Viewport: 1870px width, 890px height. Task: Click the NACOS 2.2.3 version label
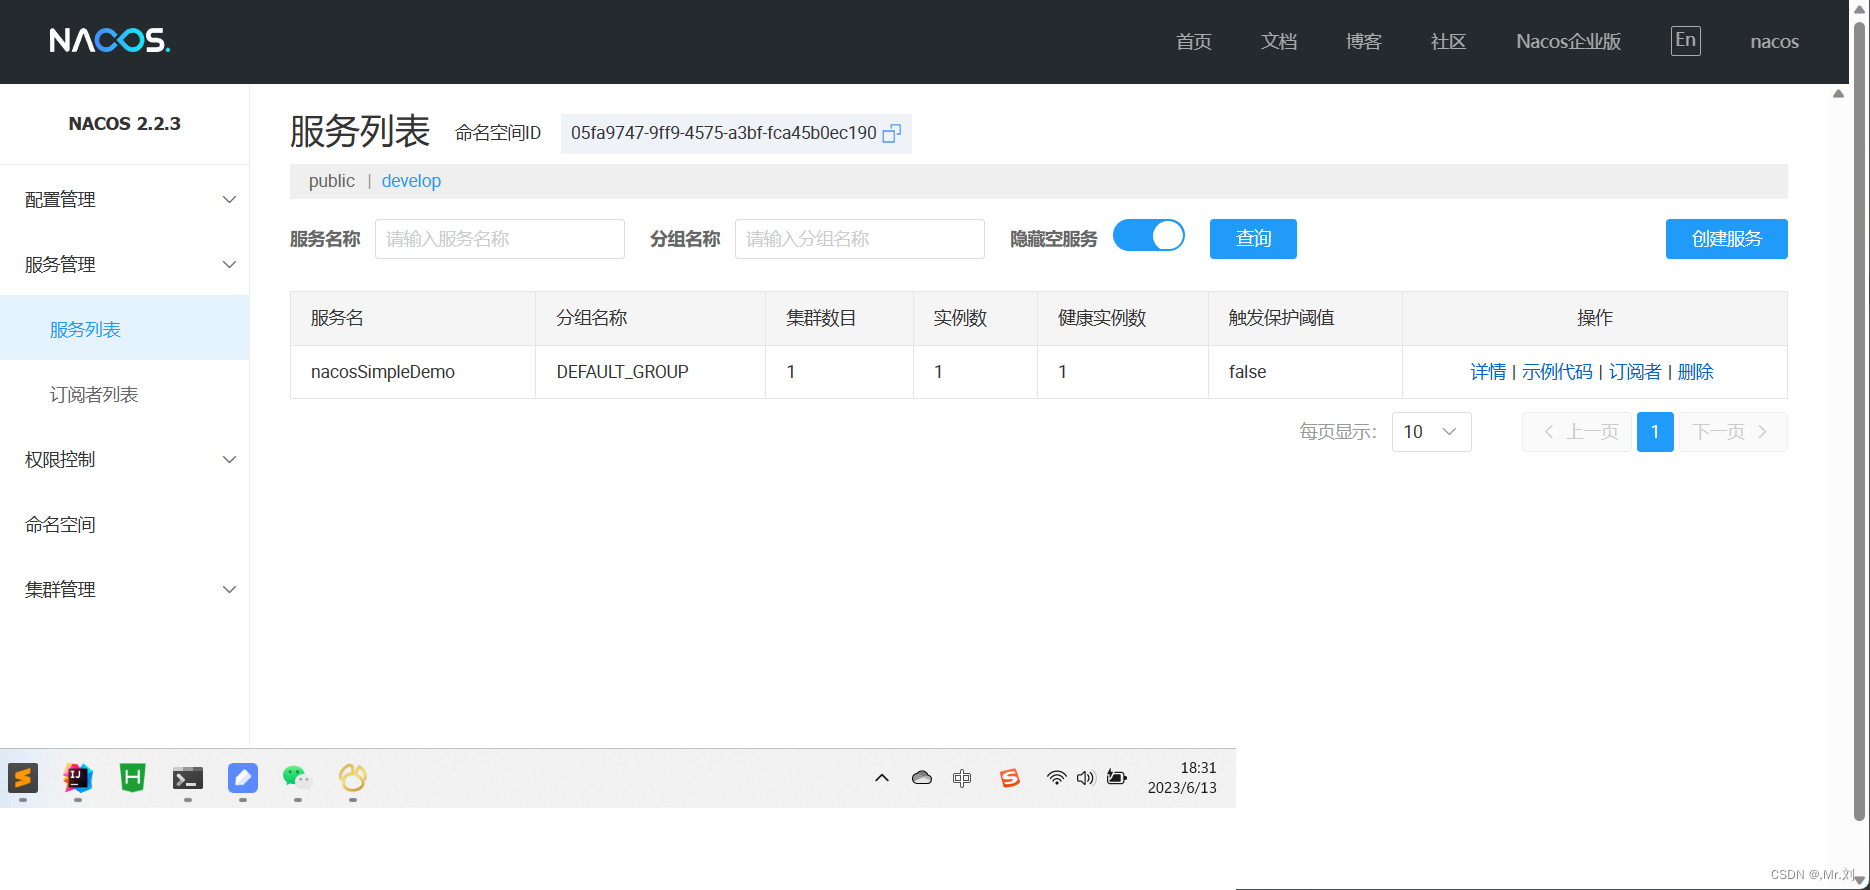tap(124, 124)
